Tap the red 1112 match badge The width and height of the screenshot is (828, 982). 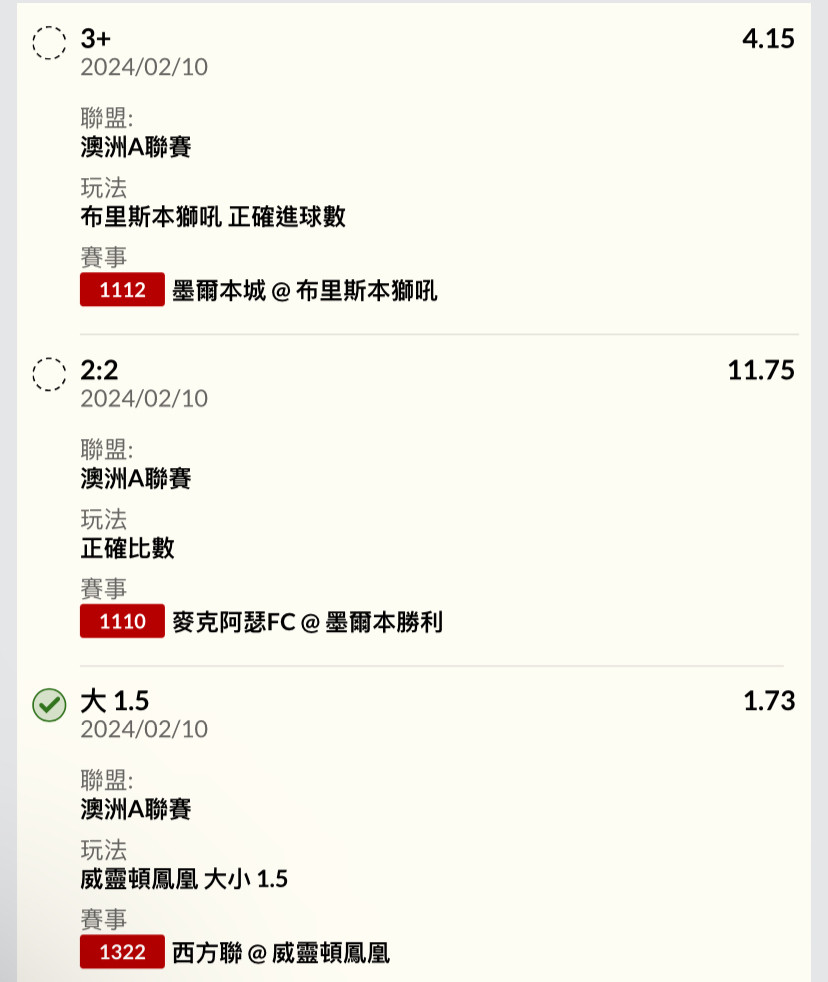122,289
